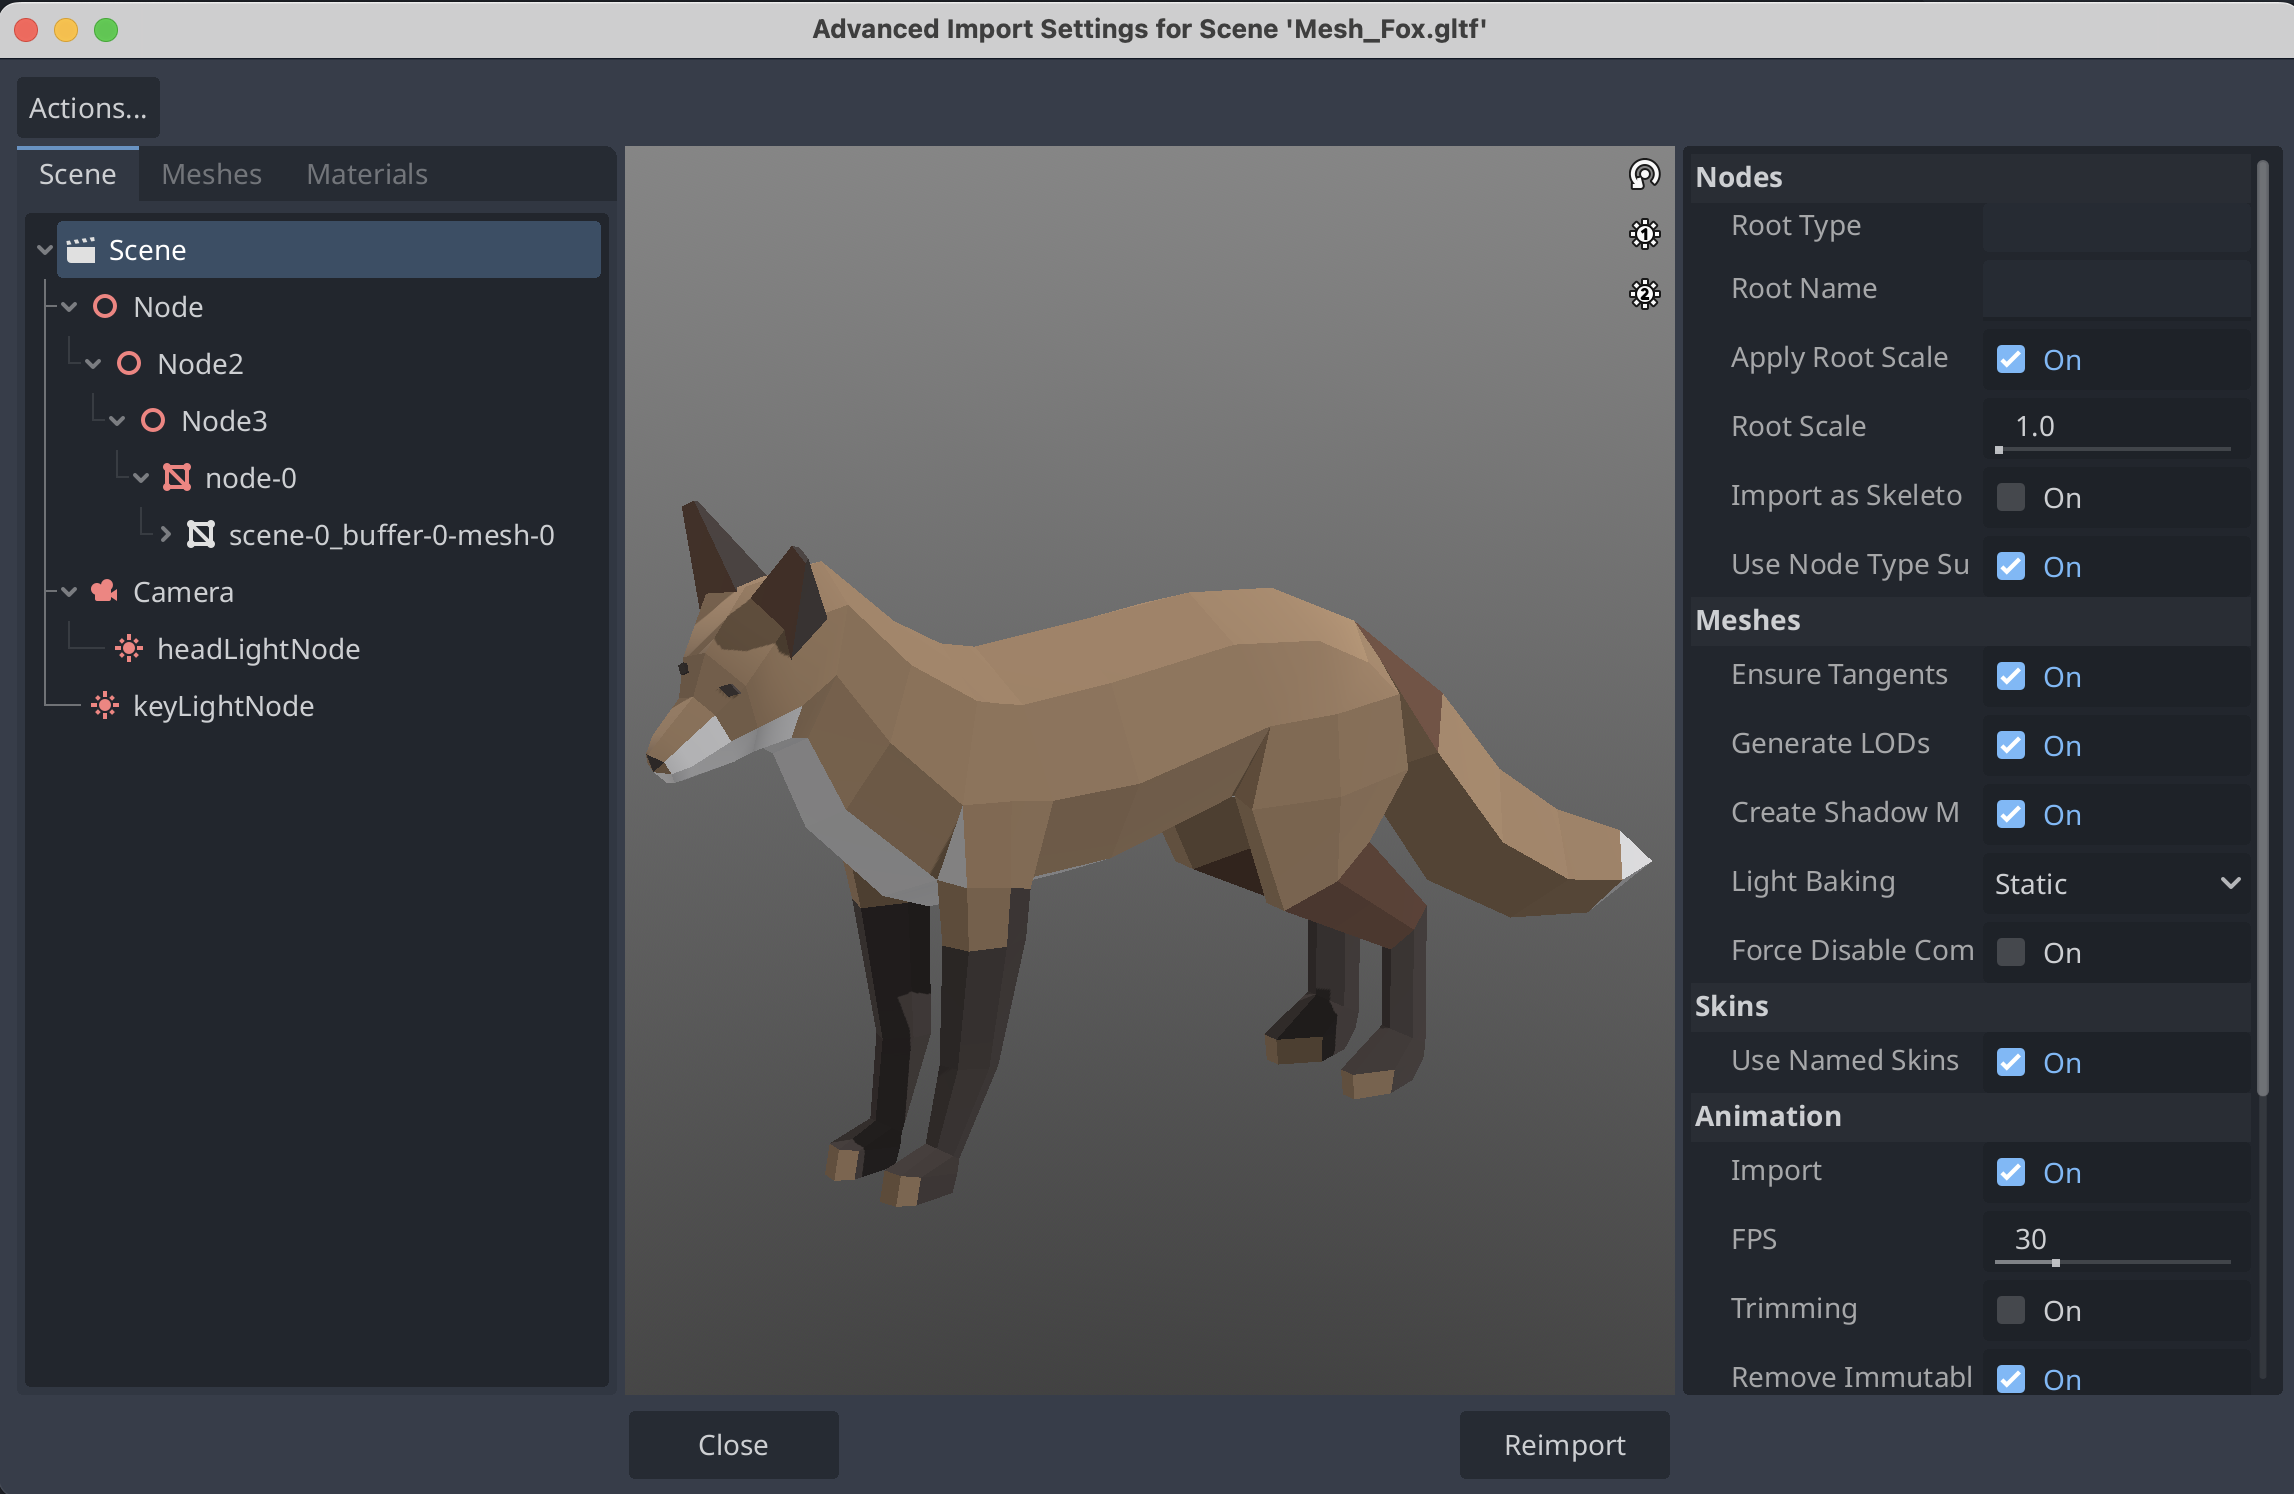
Task: Open the Actions... menu button
Action: coord(88,108)
